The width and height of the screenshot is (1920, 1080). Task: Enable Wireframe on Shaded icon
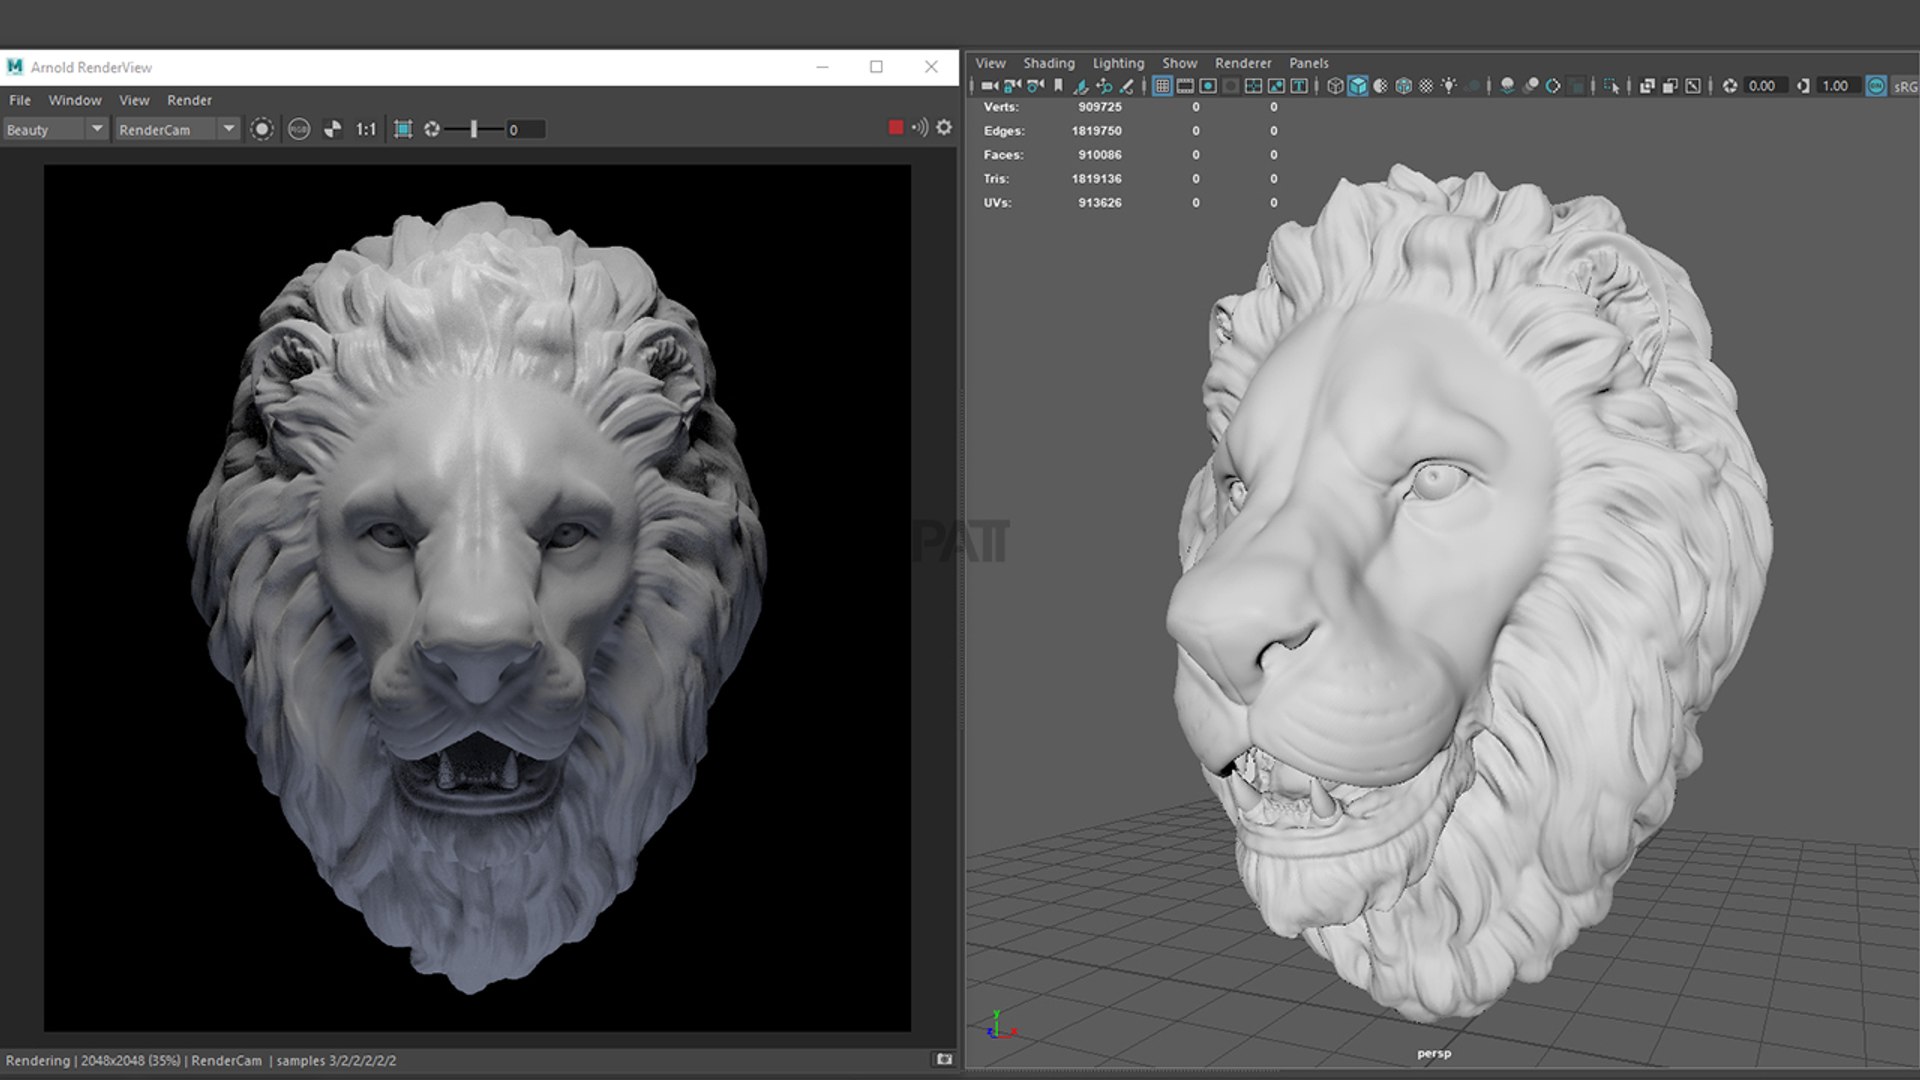click(x=1404, y=86)
